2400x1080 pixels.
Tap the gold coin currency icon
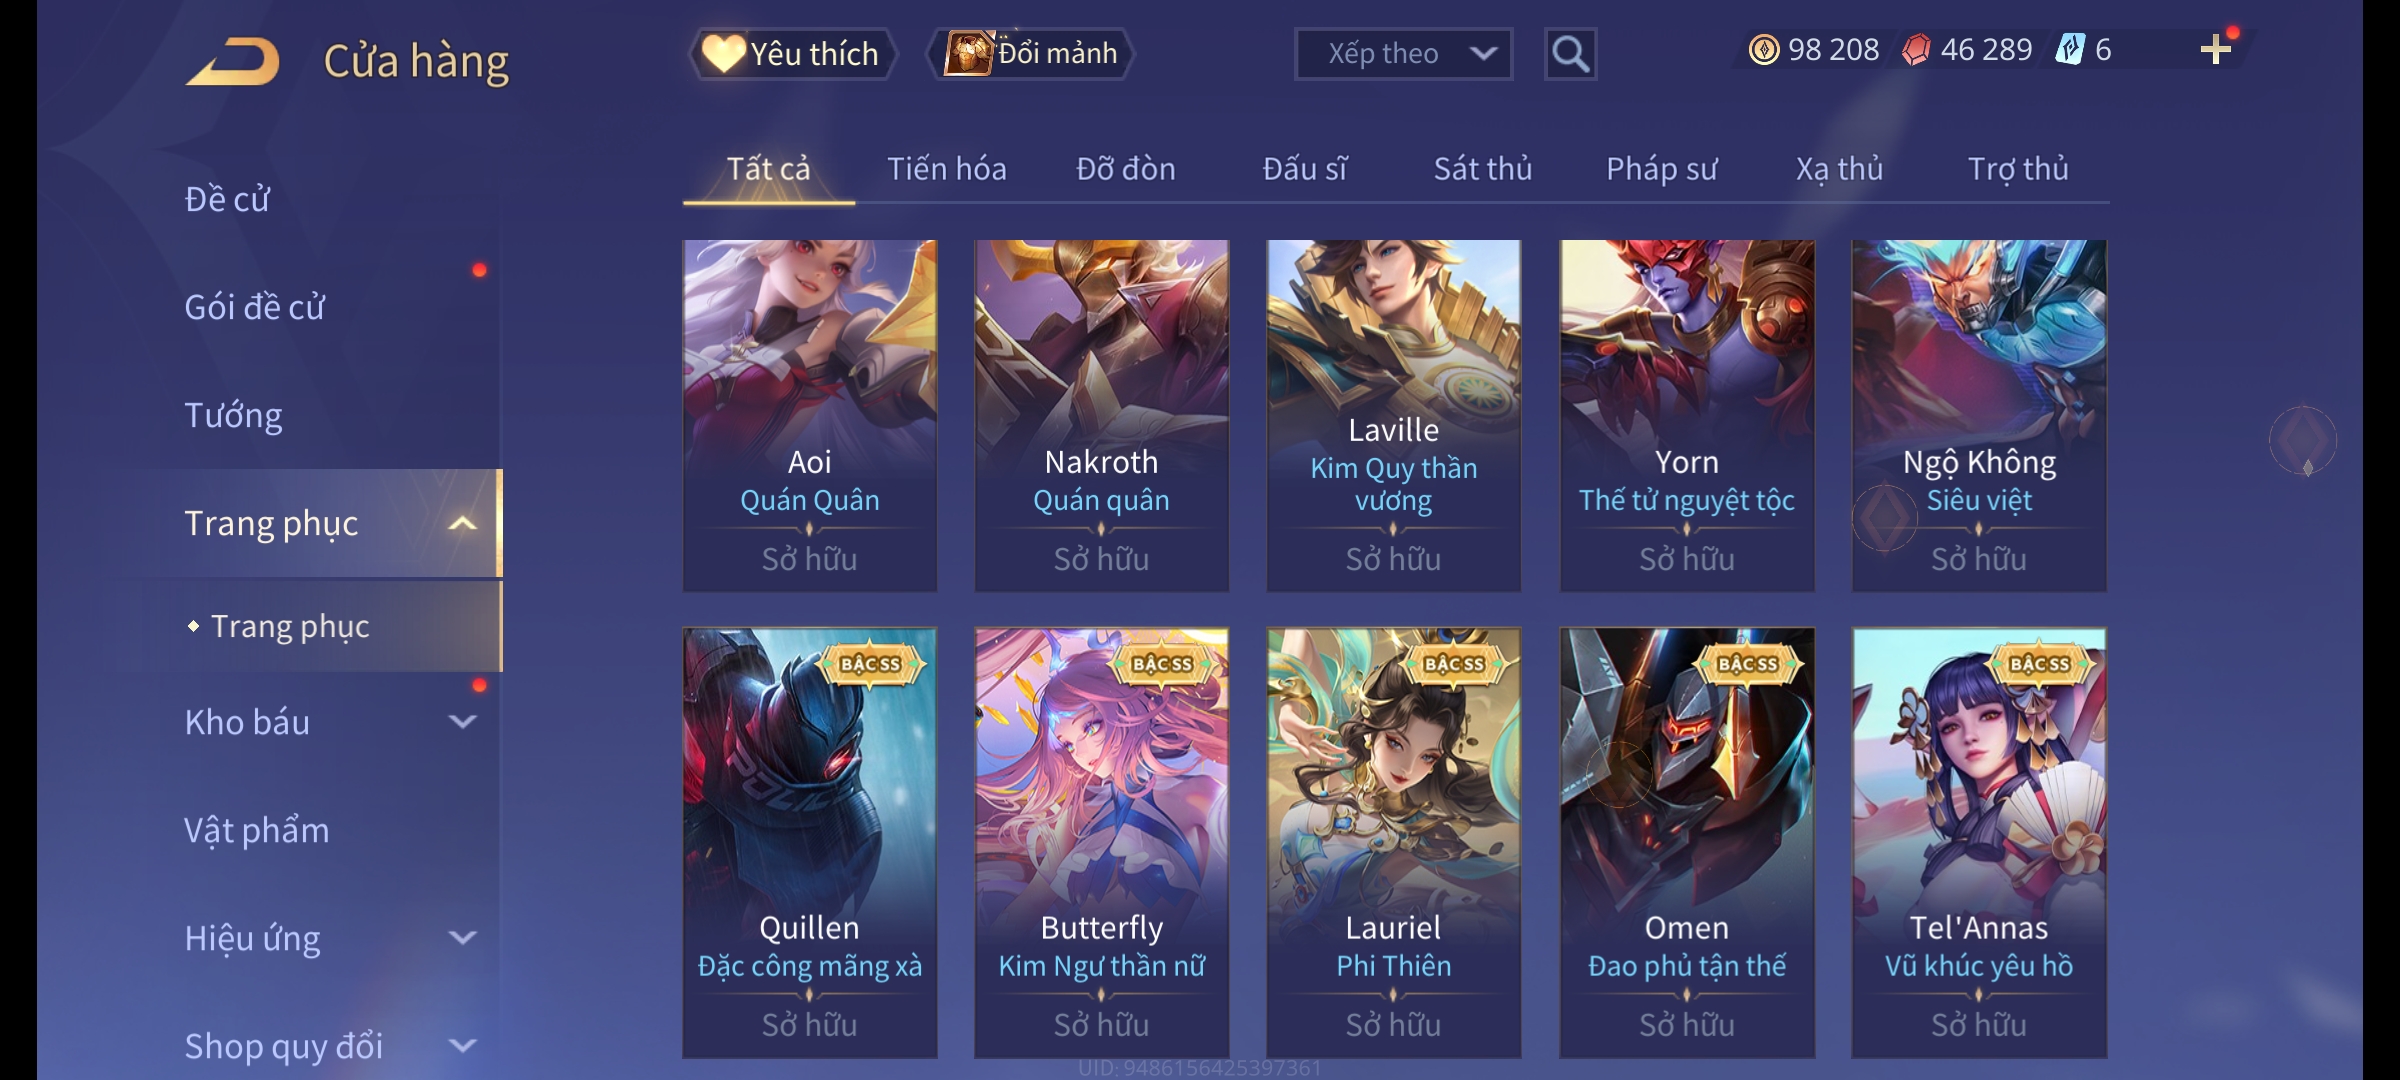(x=1764, y=50)
